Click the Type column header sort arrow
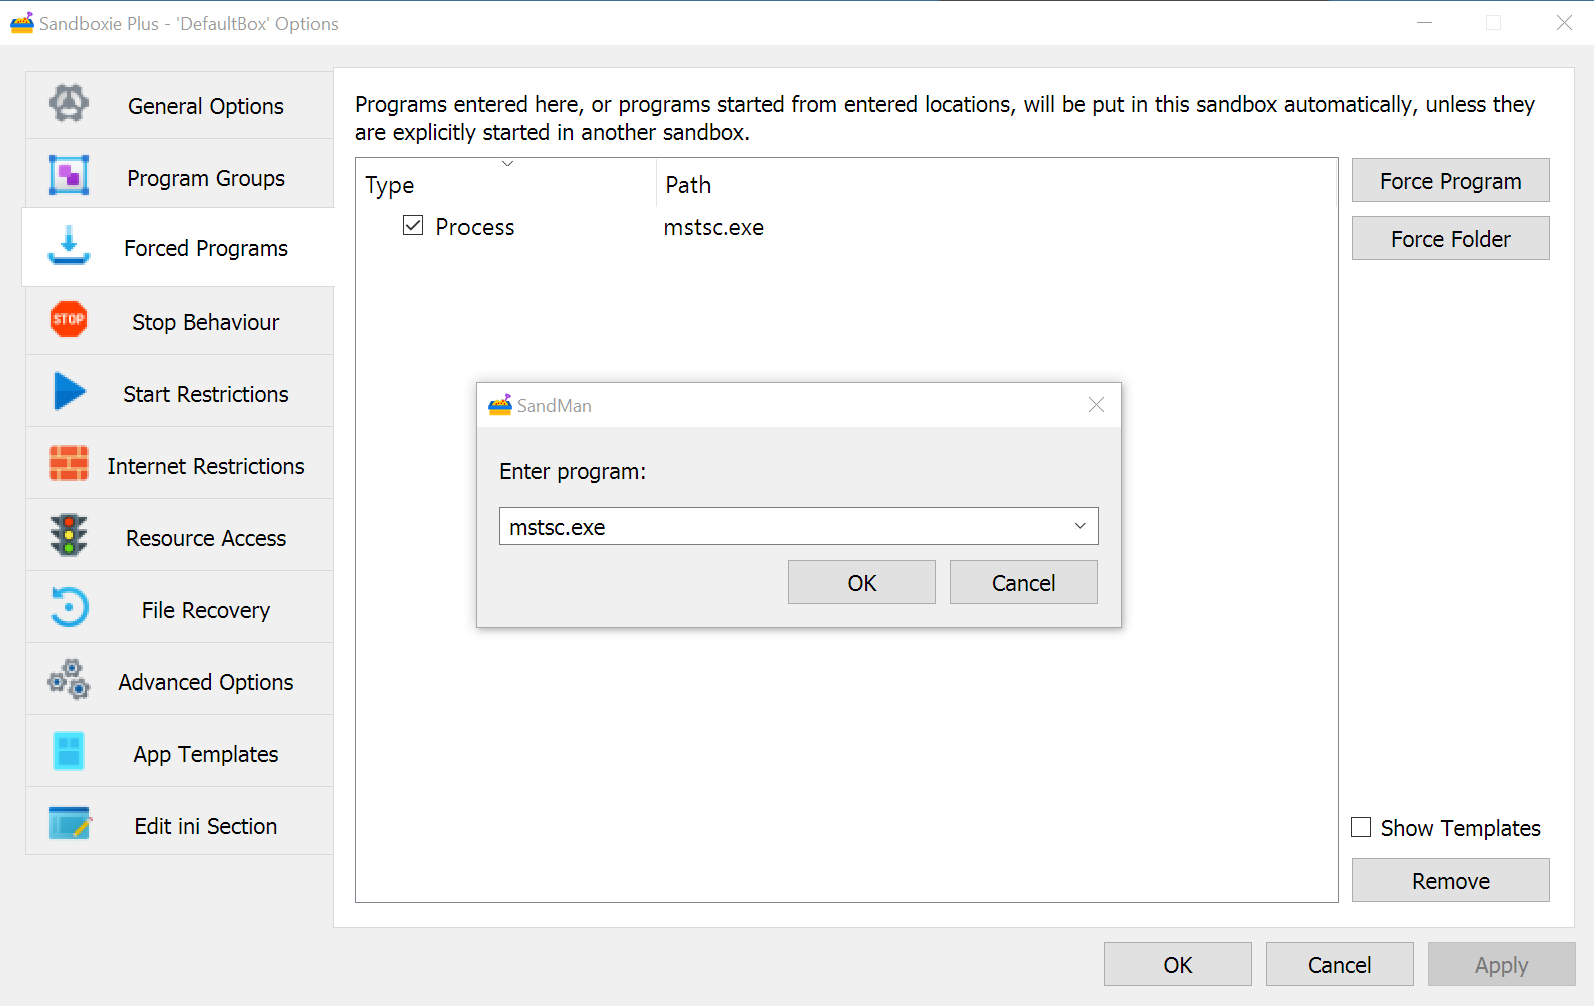Image resolution: width=1594 pixels, height=1006 pixels. click(x=507, y=164)
